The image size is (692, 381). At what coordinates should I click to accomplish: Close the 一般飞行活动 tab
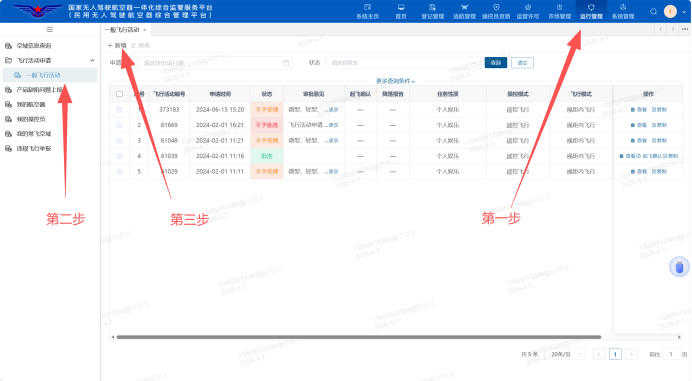pyautogui.click(x=145, y=30)
